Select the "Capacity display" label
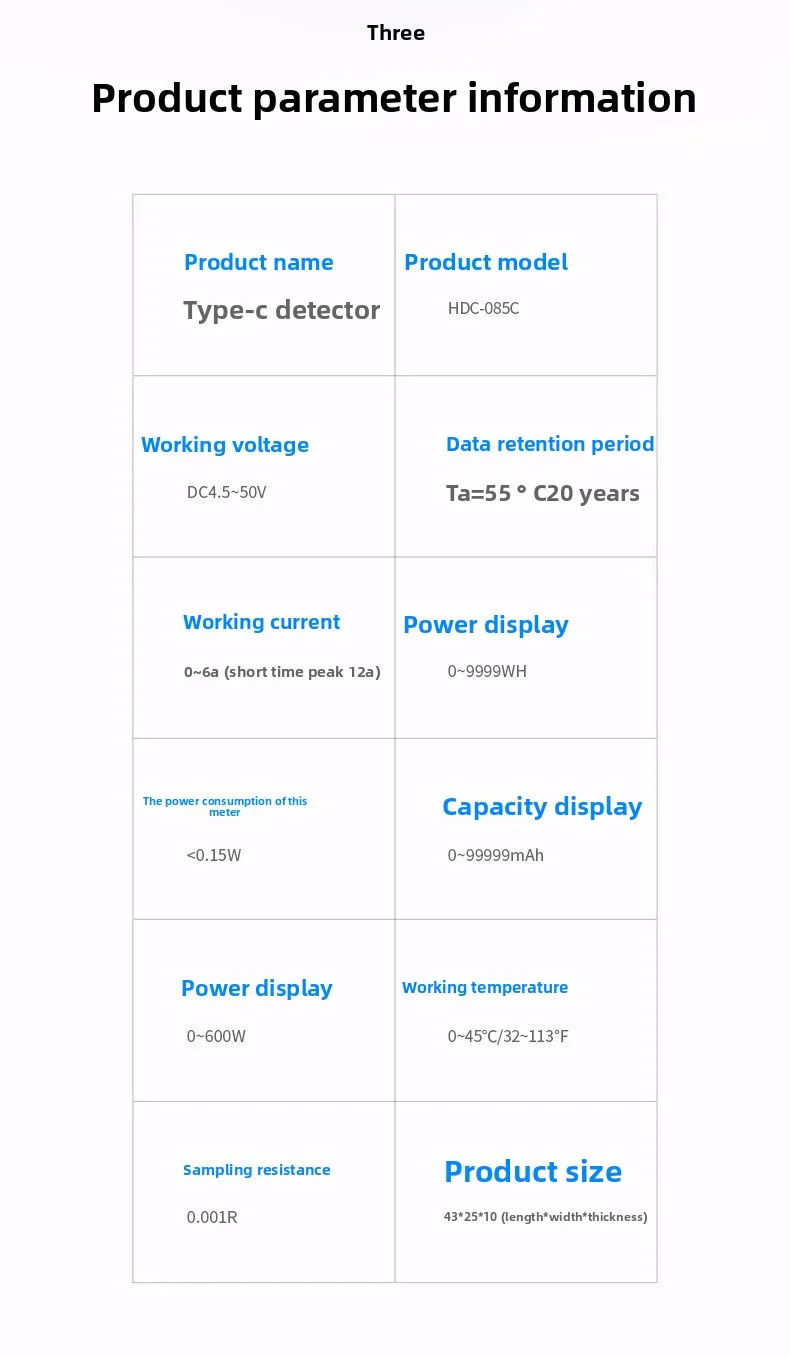 tap(542, 807)
